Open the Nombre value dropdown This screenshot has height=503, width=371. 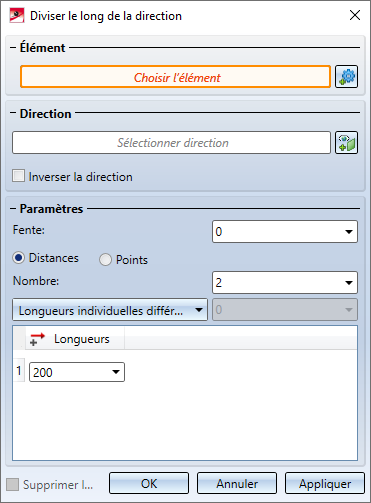coord(349,283)
